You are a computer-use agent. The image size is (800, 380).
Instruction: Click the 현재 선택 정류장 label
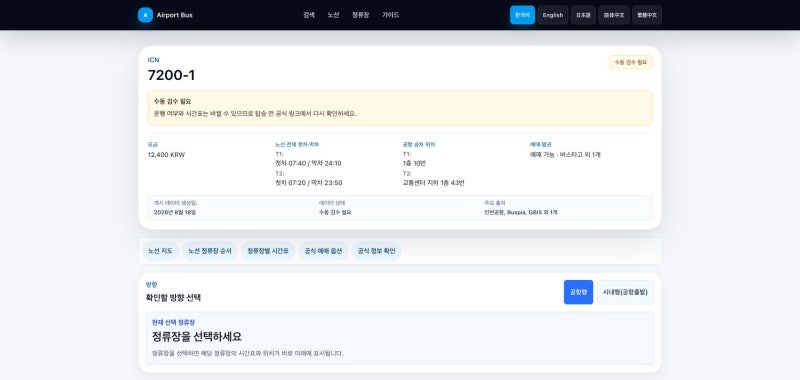click(173, 322)
